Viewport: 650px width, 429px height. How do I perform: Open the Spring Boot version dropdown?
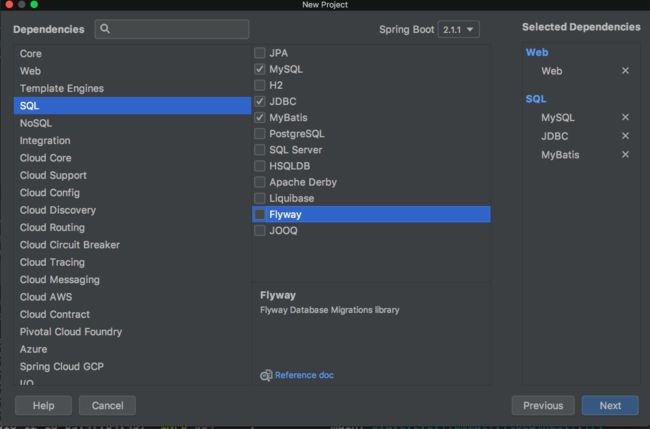pos(458,29)
